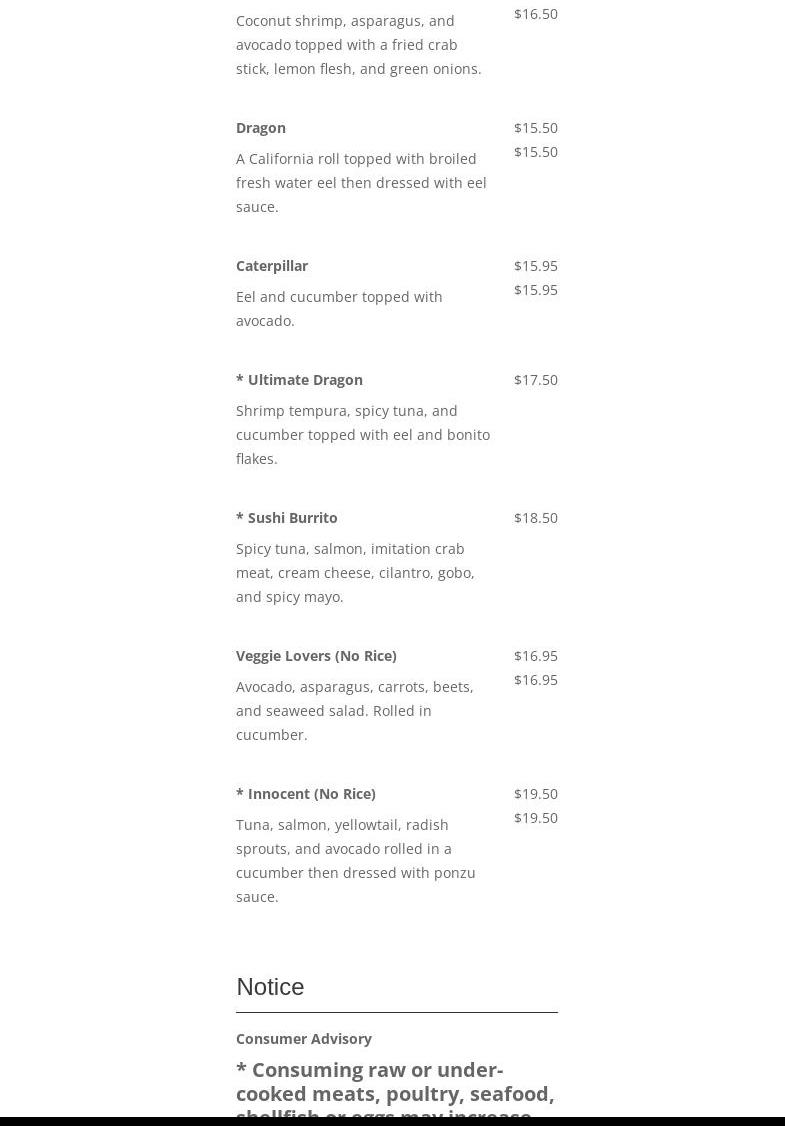Click the California roll eel sauce description
Image resolution: width=785 pixels, height=1126 pixels.
pyautogui.click(x=361, y=182)
